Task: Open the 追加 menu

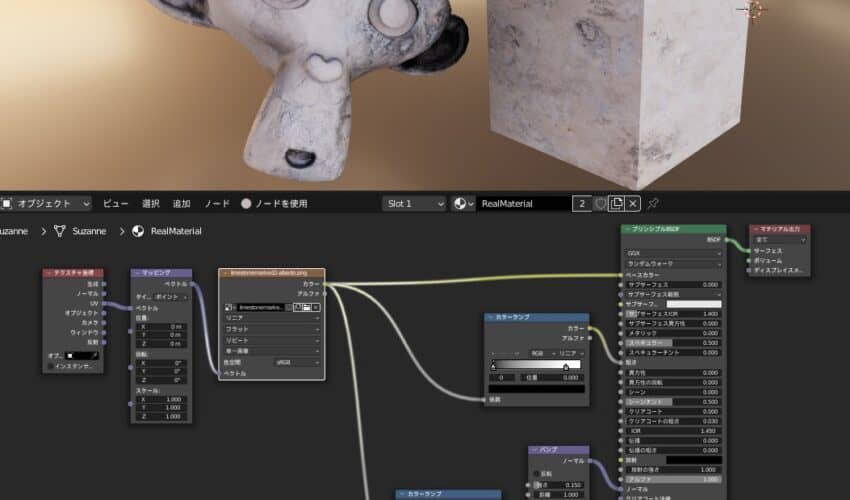Action: 182,204
